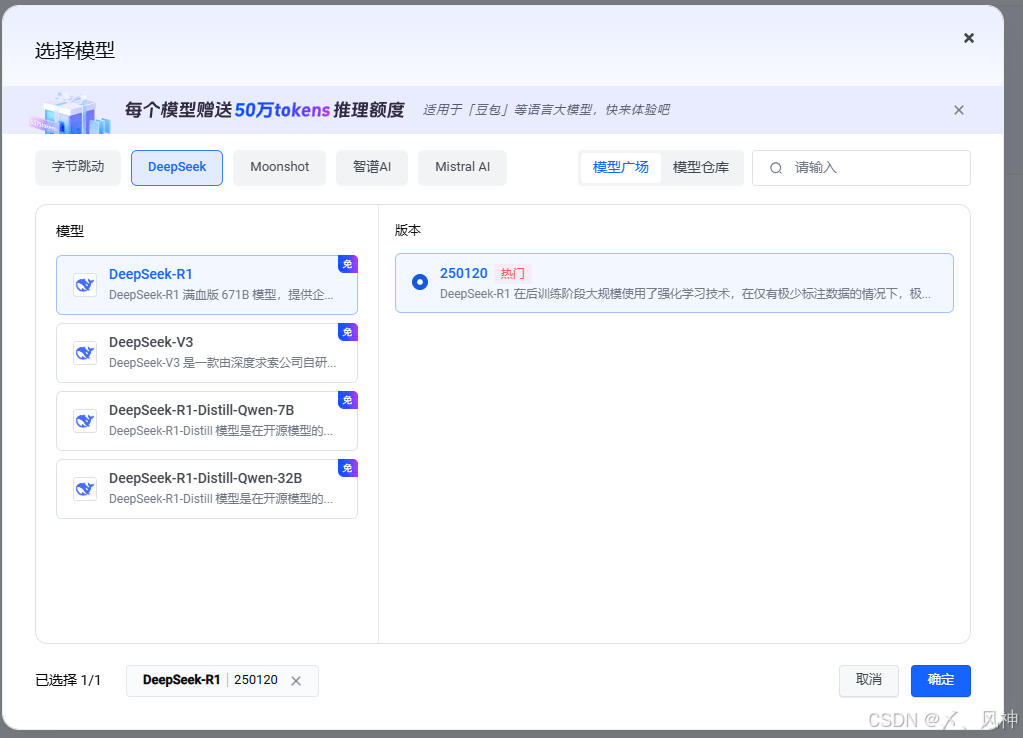
Task: Click the DeepSeek-R1 whale logo icon
Action: (85, 285)
